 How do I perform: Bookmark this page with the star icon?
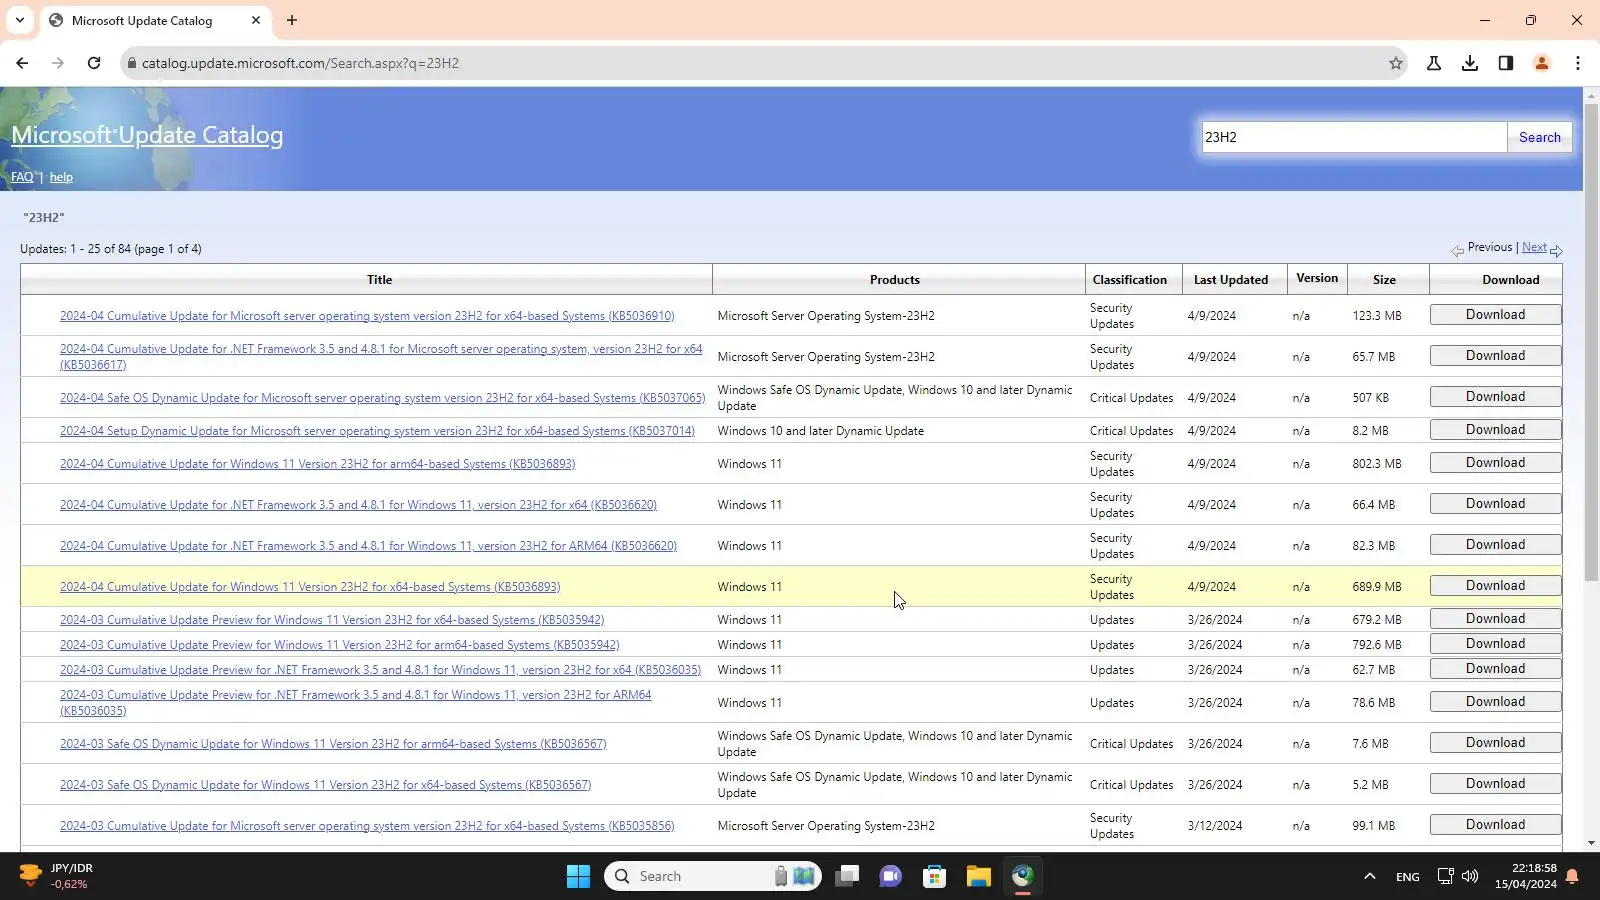click(1396, 63)
